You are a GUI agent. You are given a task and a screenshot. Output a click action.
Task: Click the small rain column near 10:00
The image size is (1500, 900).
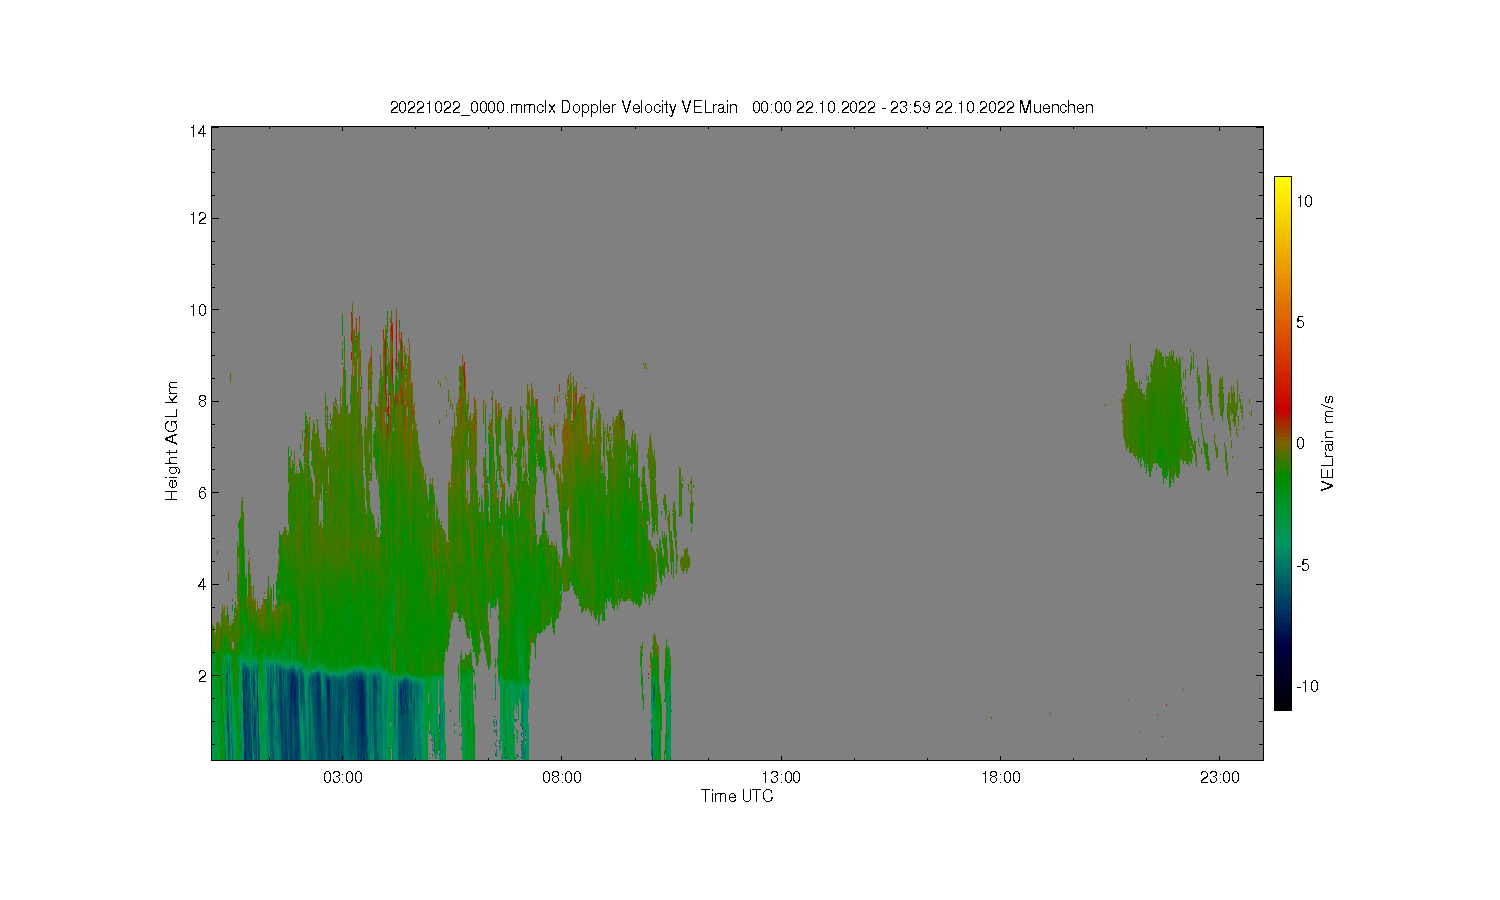pos(656,698)
